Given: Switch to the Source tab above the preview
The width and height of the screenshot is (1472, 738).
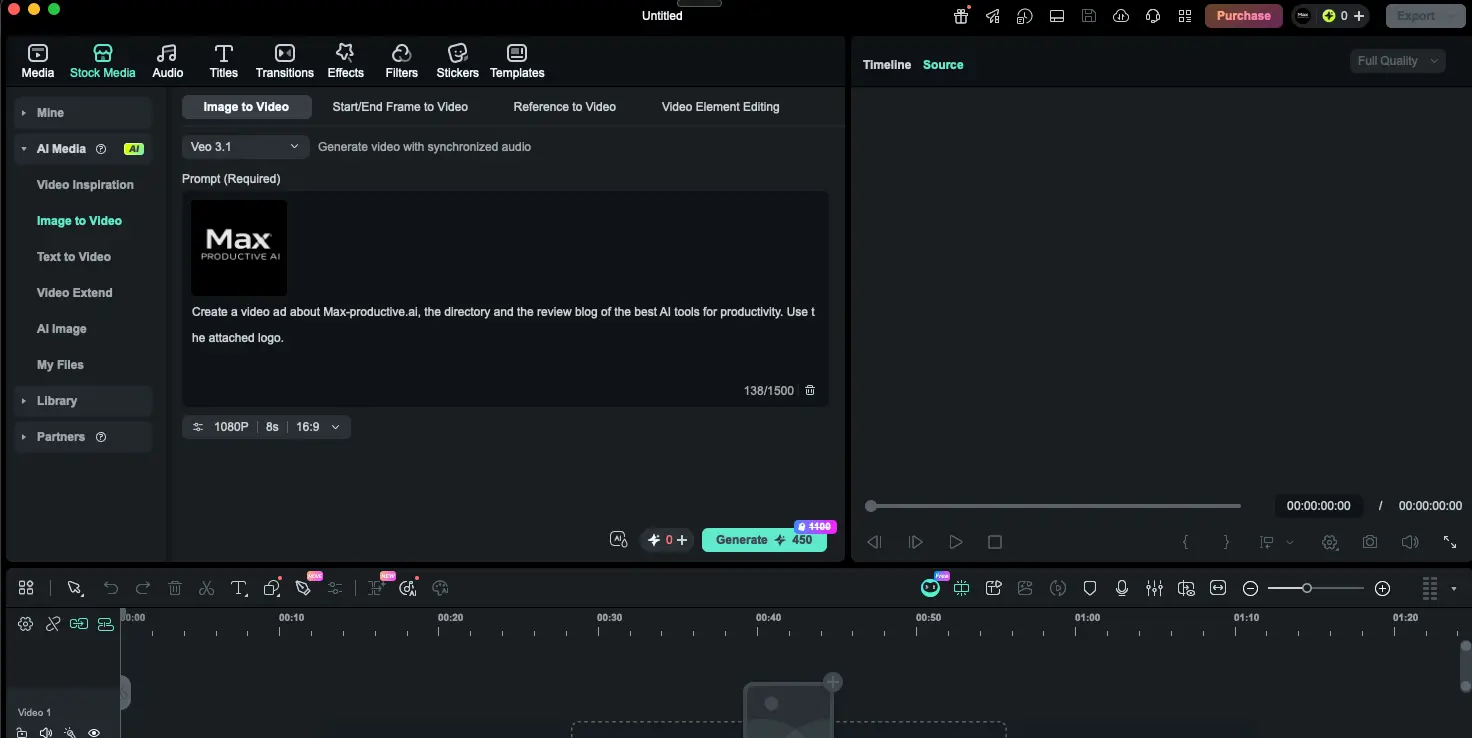Looking at the screenshot, I should (x=942, y=64).
